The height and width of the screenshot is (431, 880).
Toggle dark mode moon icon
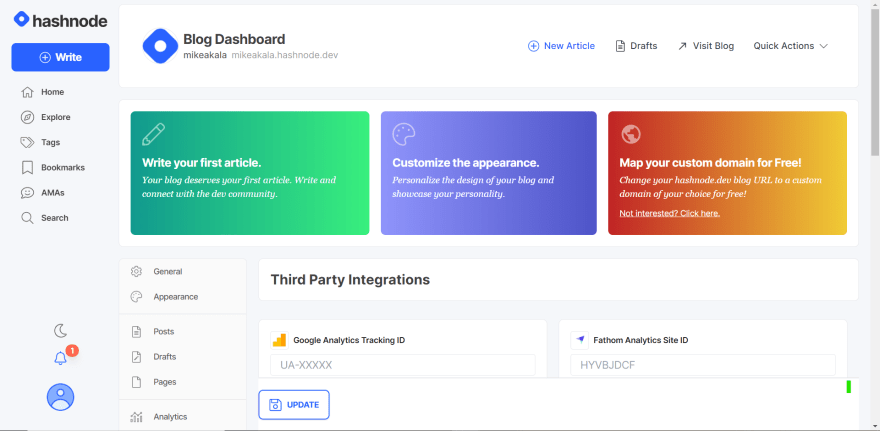pyautogui.click(x=60, y=331)
